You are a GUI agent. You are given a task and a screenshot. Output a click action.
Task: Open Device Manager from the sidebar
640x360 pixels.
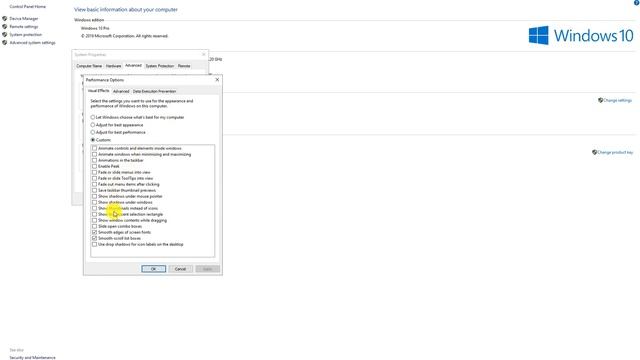click(x=24, y=18)
